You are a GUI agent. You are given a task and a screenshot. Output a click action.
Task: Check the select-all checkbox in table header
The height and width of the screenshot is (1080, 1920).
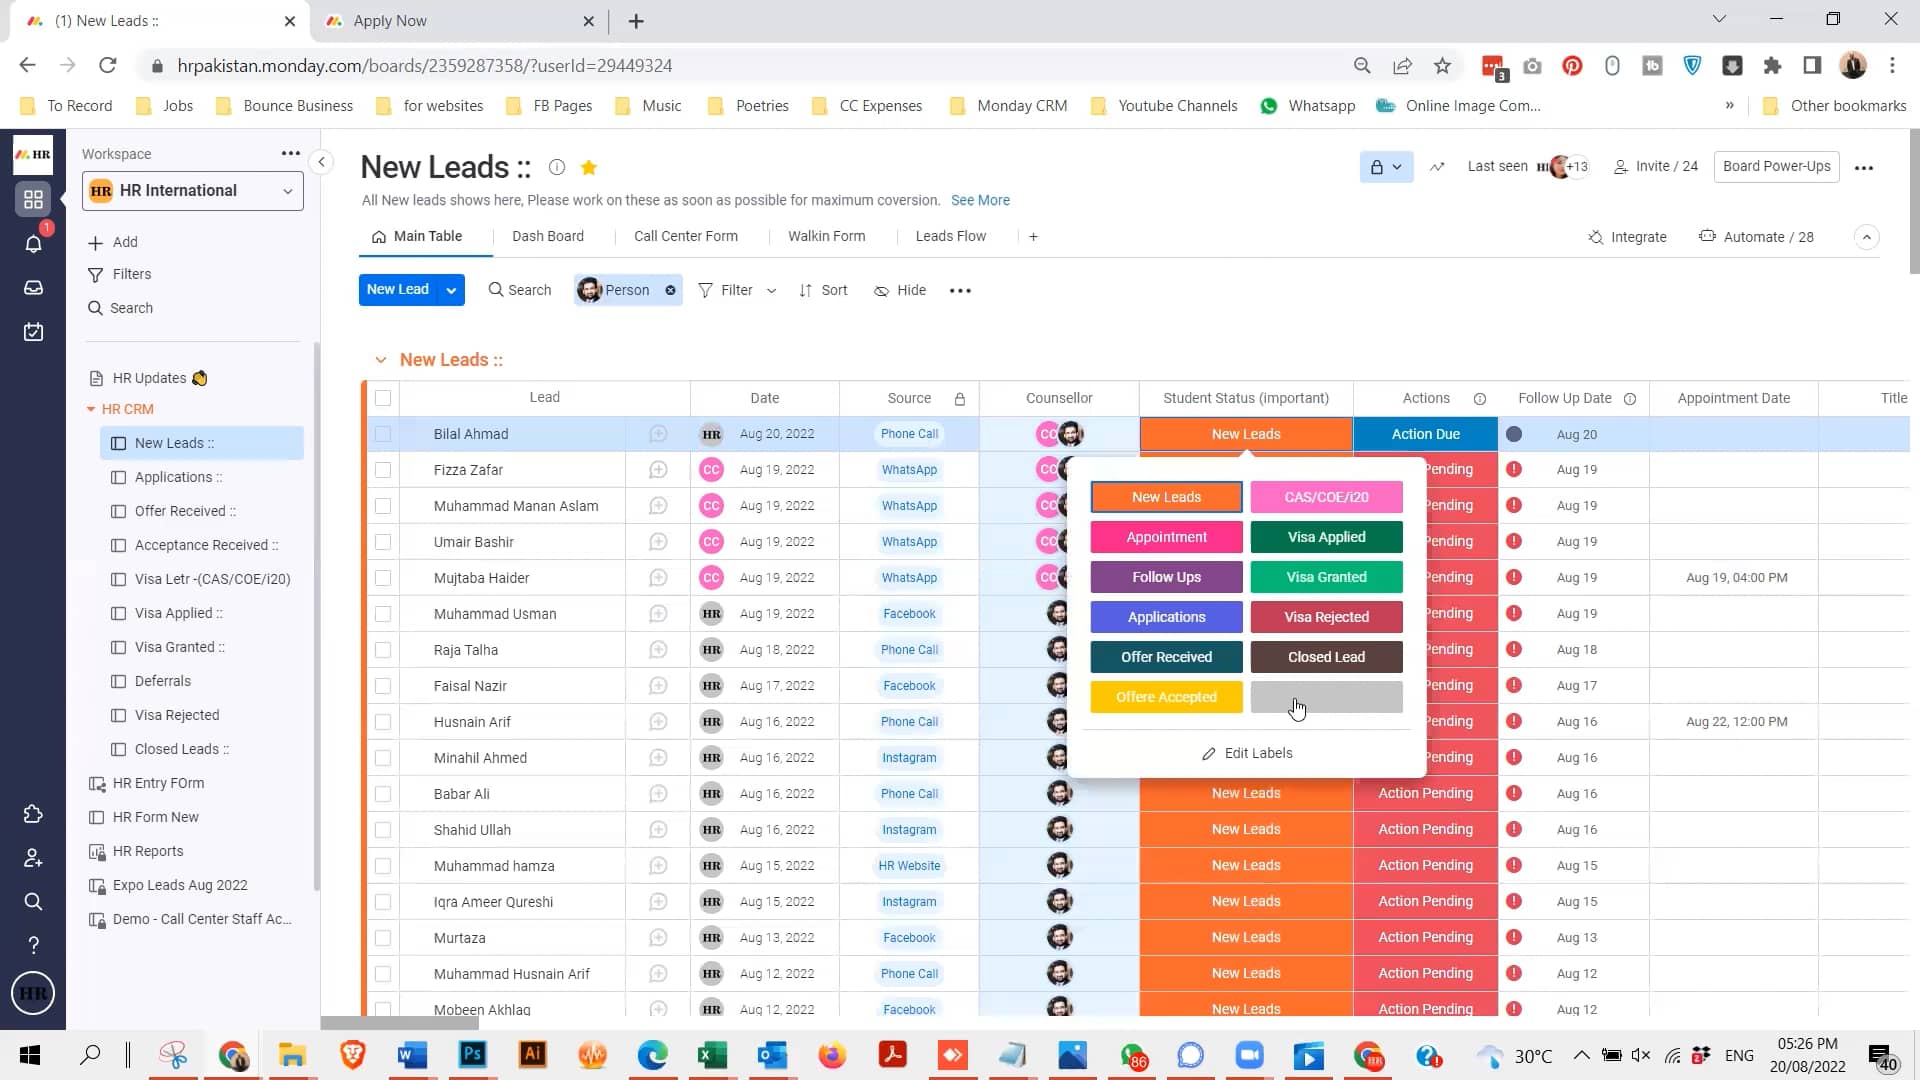click(x=383, y=397)
